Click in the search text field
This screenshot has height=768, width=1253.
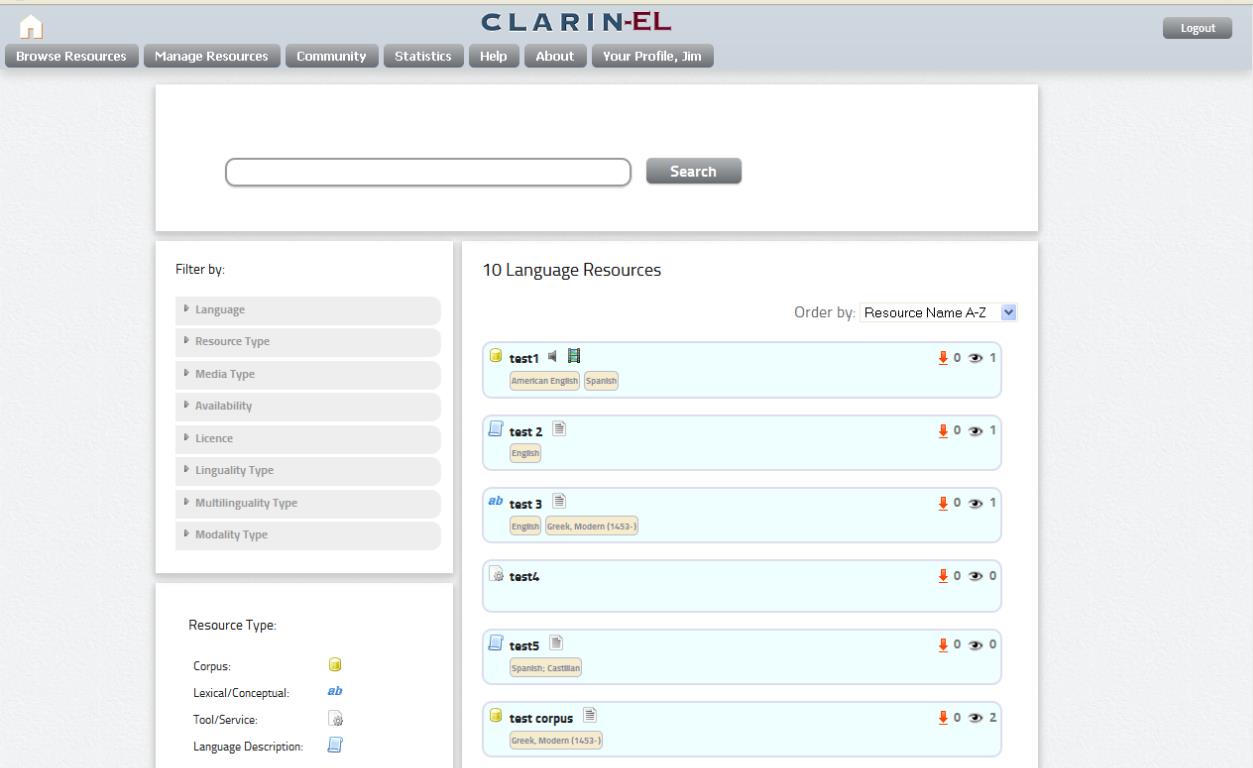[428, 172]
